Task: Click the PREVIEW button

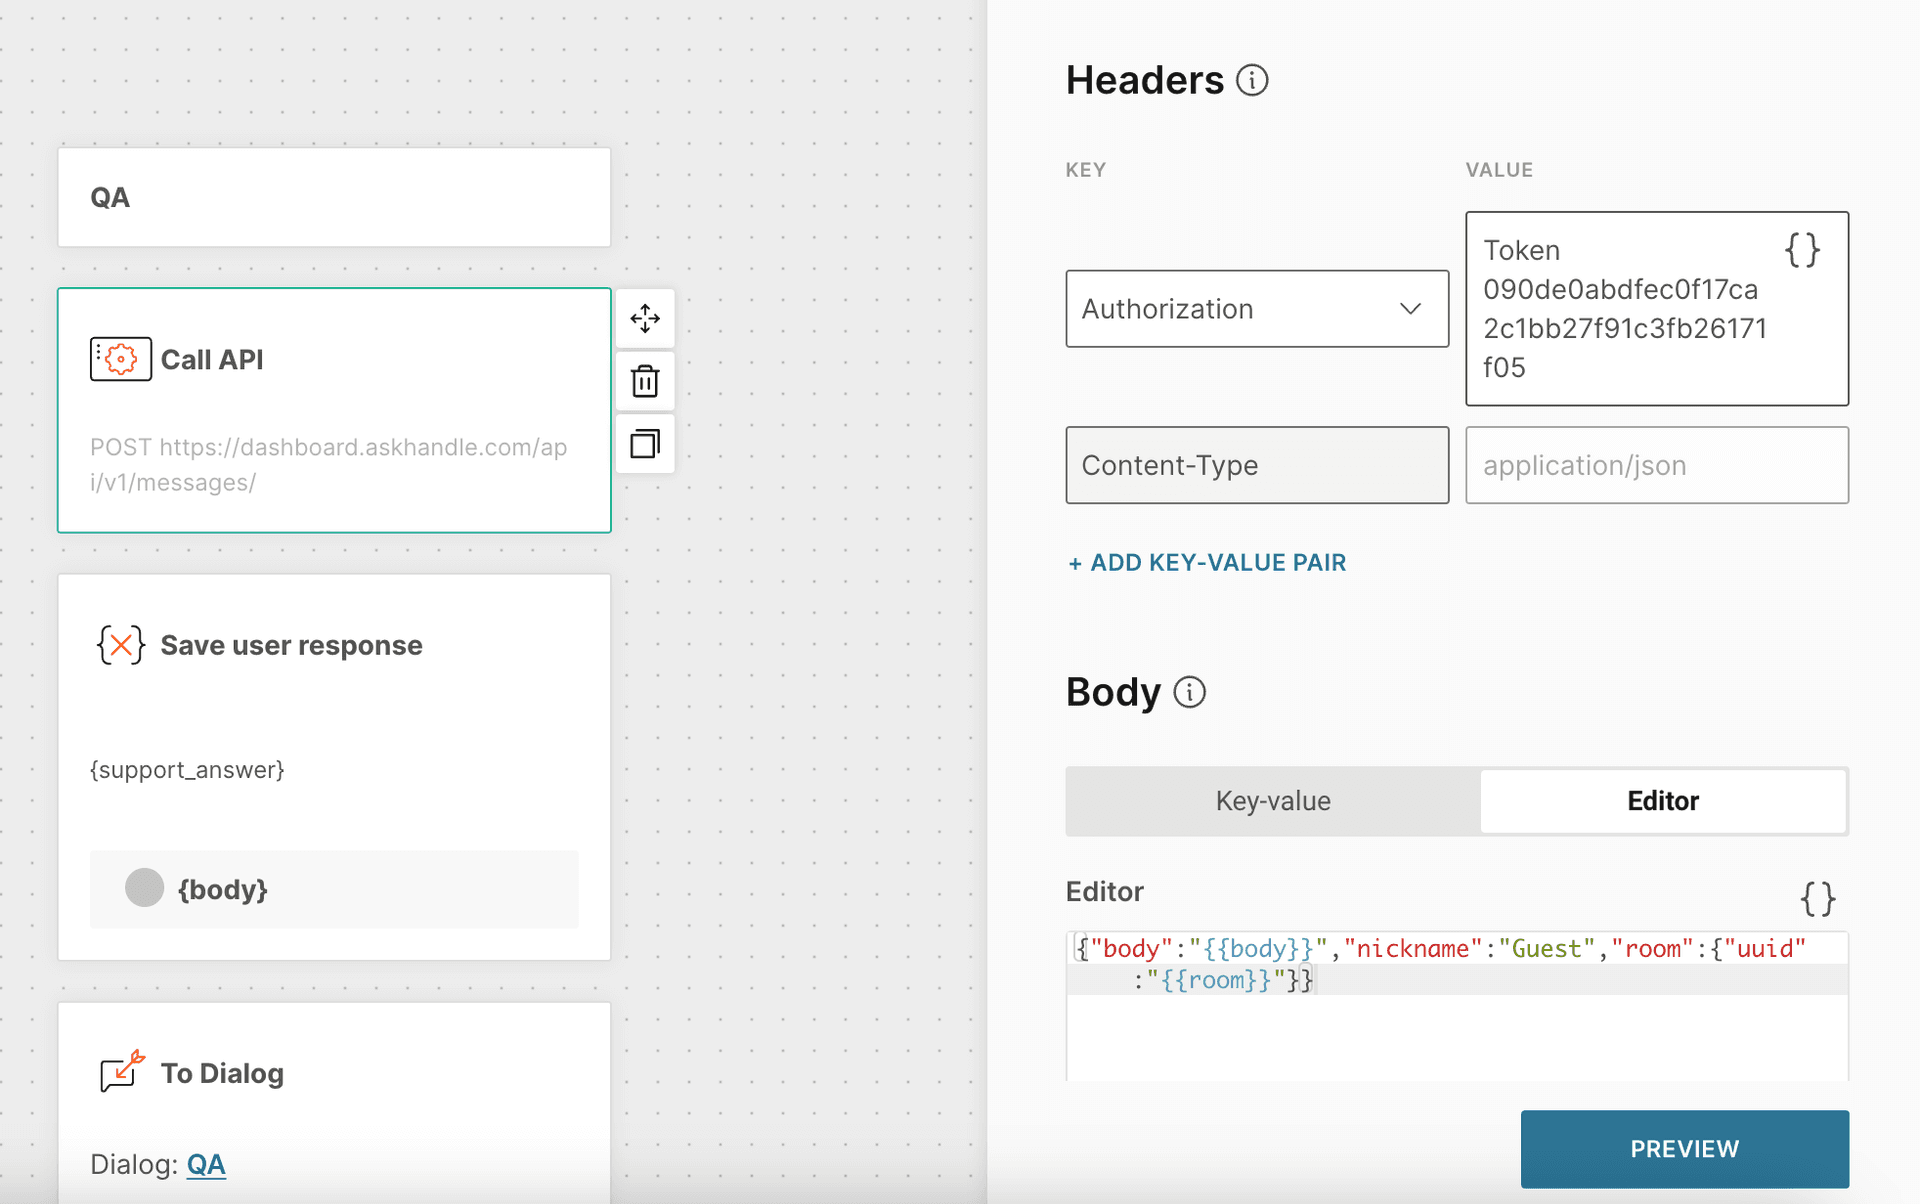Action: point(1684,1147)
